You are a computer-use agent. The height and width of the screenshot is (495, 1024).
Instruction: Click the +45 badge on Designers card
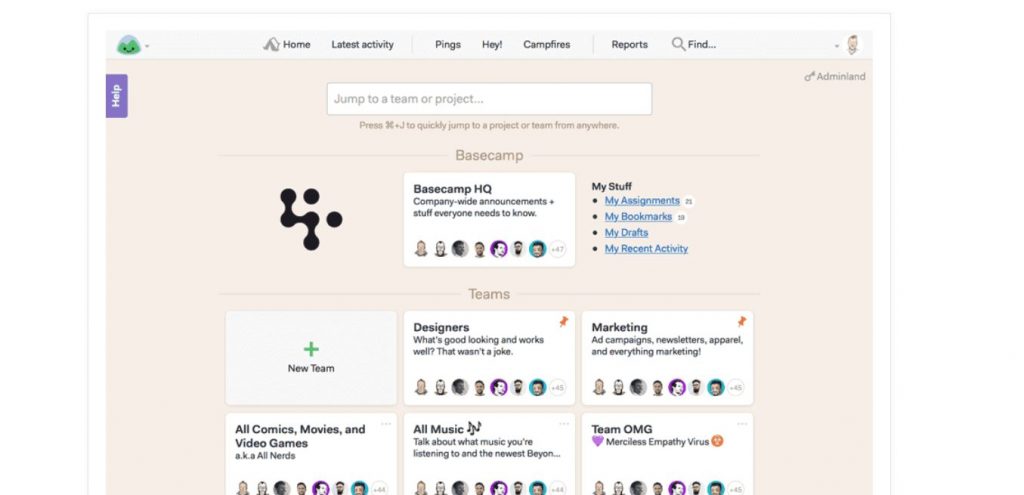tap(557, 387)
